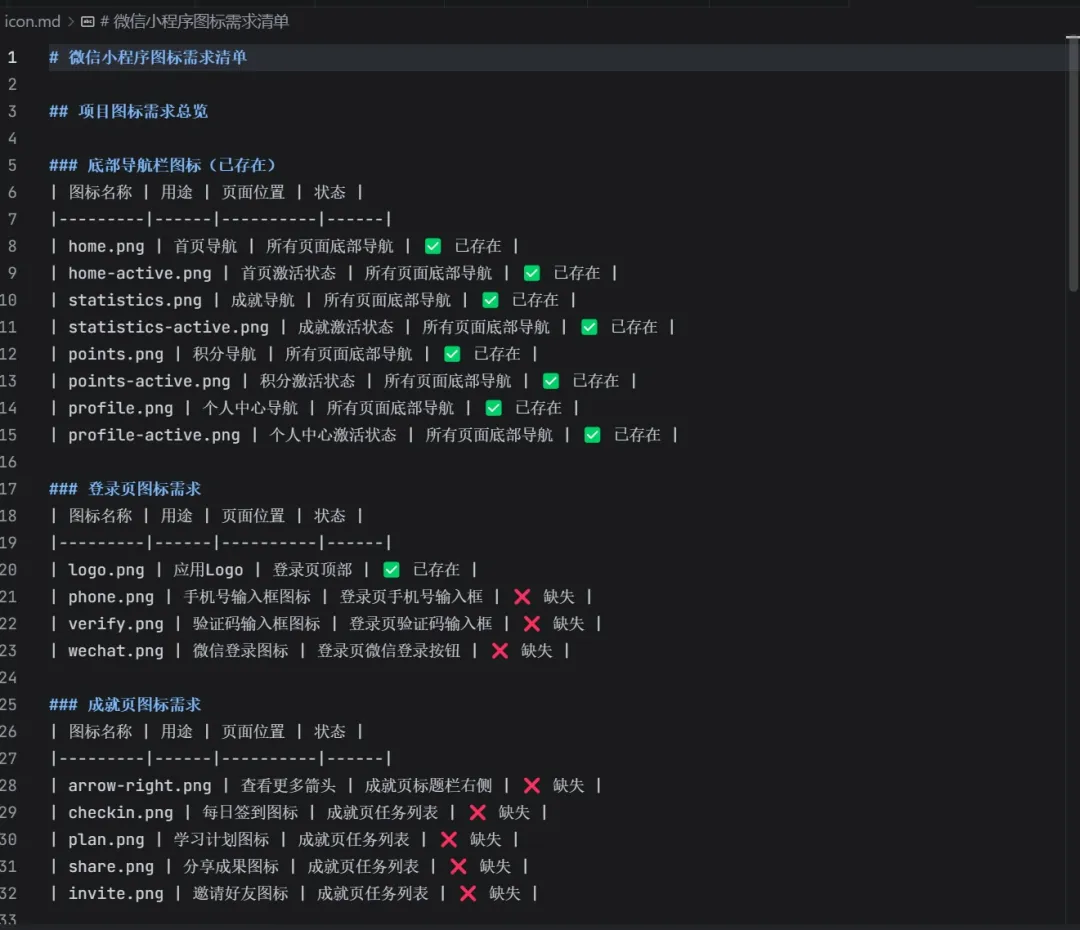Screen dimensions: 1080x930
Task: Click the text plan.png
Action: (106, 839)
